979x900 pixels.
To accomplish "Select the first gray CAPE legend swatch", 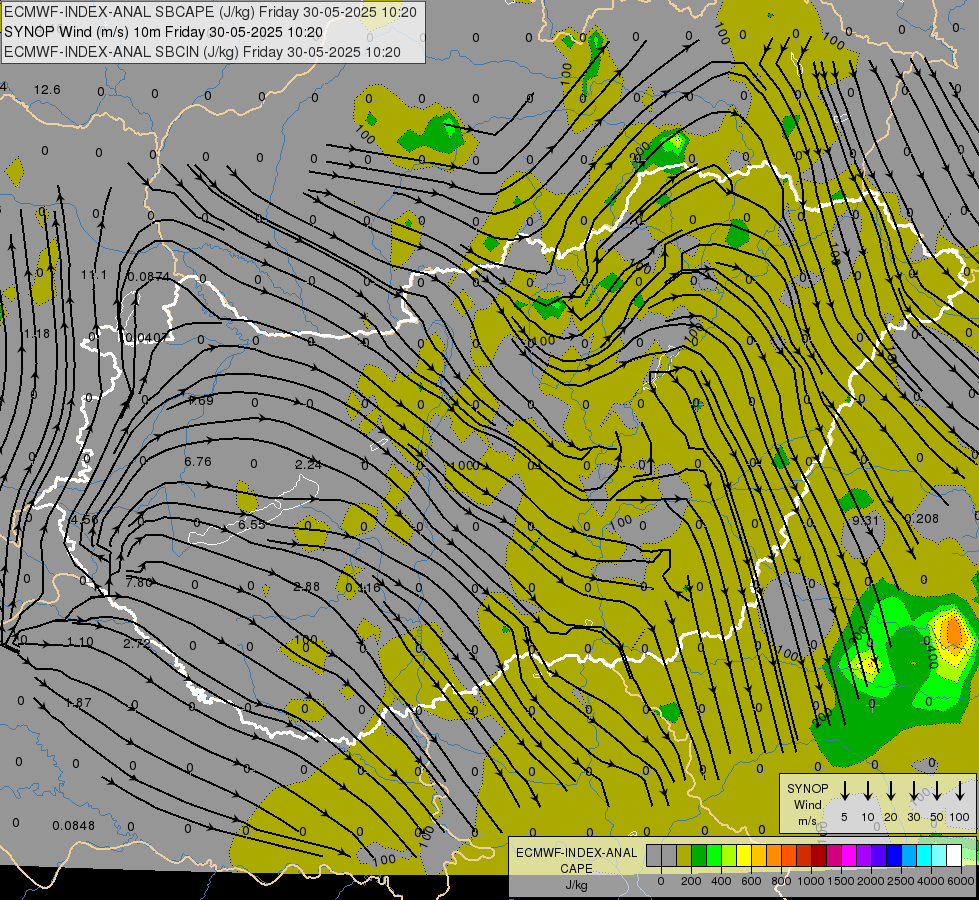I will [654, 856].
